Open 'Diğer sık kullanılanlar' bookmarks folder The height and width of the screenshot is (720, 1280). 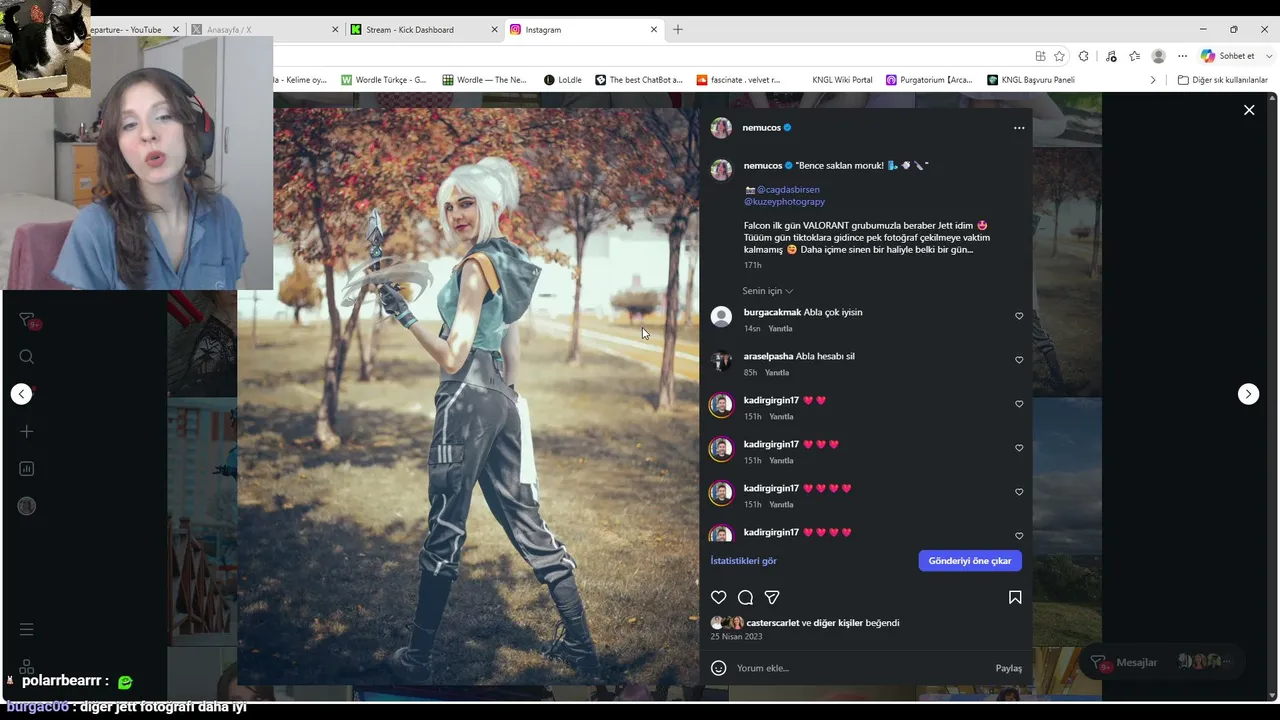pos(1223,80)
